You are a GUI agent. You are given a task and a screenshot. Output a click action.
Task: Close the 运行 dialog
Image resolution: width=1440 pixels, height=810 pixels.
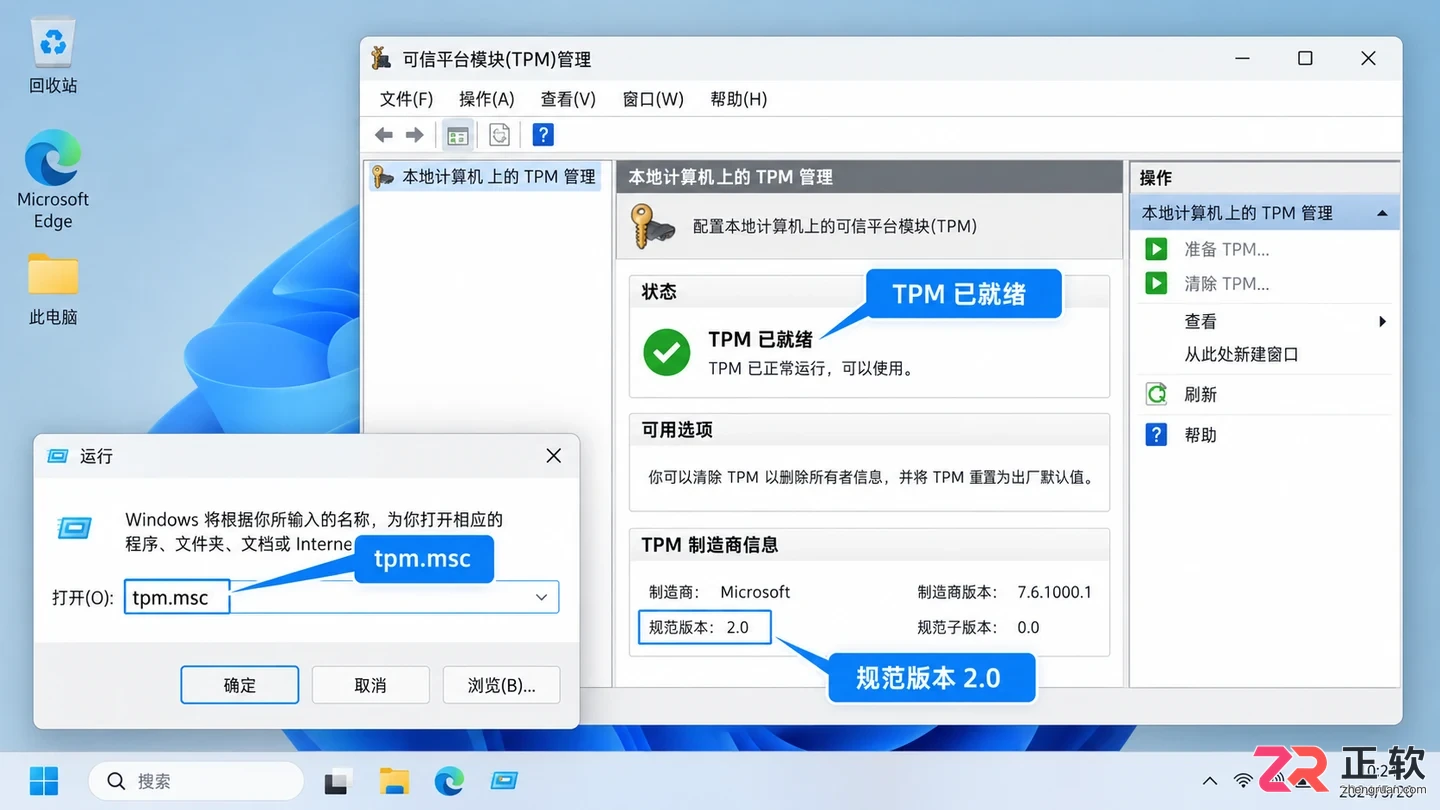click(x=553, y=456)
